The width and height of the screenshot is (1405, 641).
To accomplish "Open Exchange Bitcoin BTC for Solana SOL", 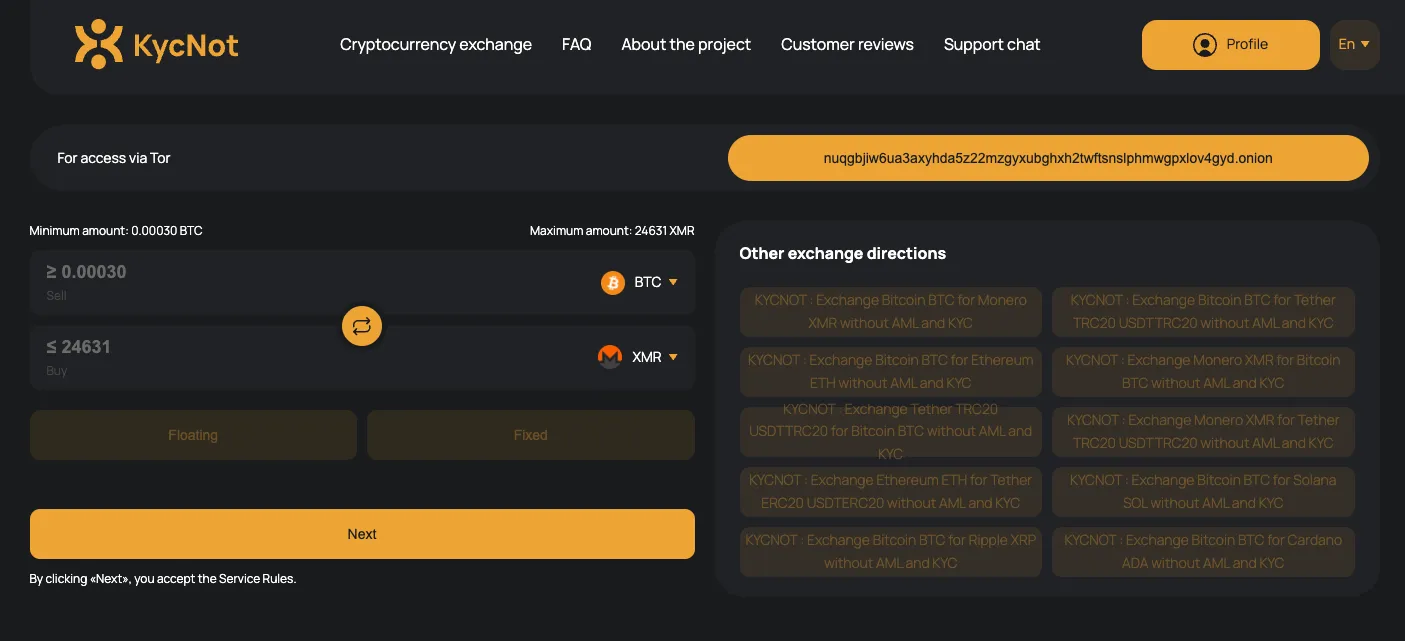I will 1203,492.
